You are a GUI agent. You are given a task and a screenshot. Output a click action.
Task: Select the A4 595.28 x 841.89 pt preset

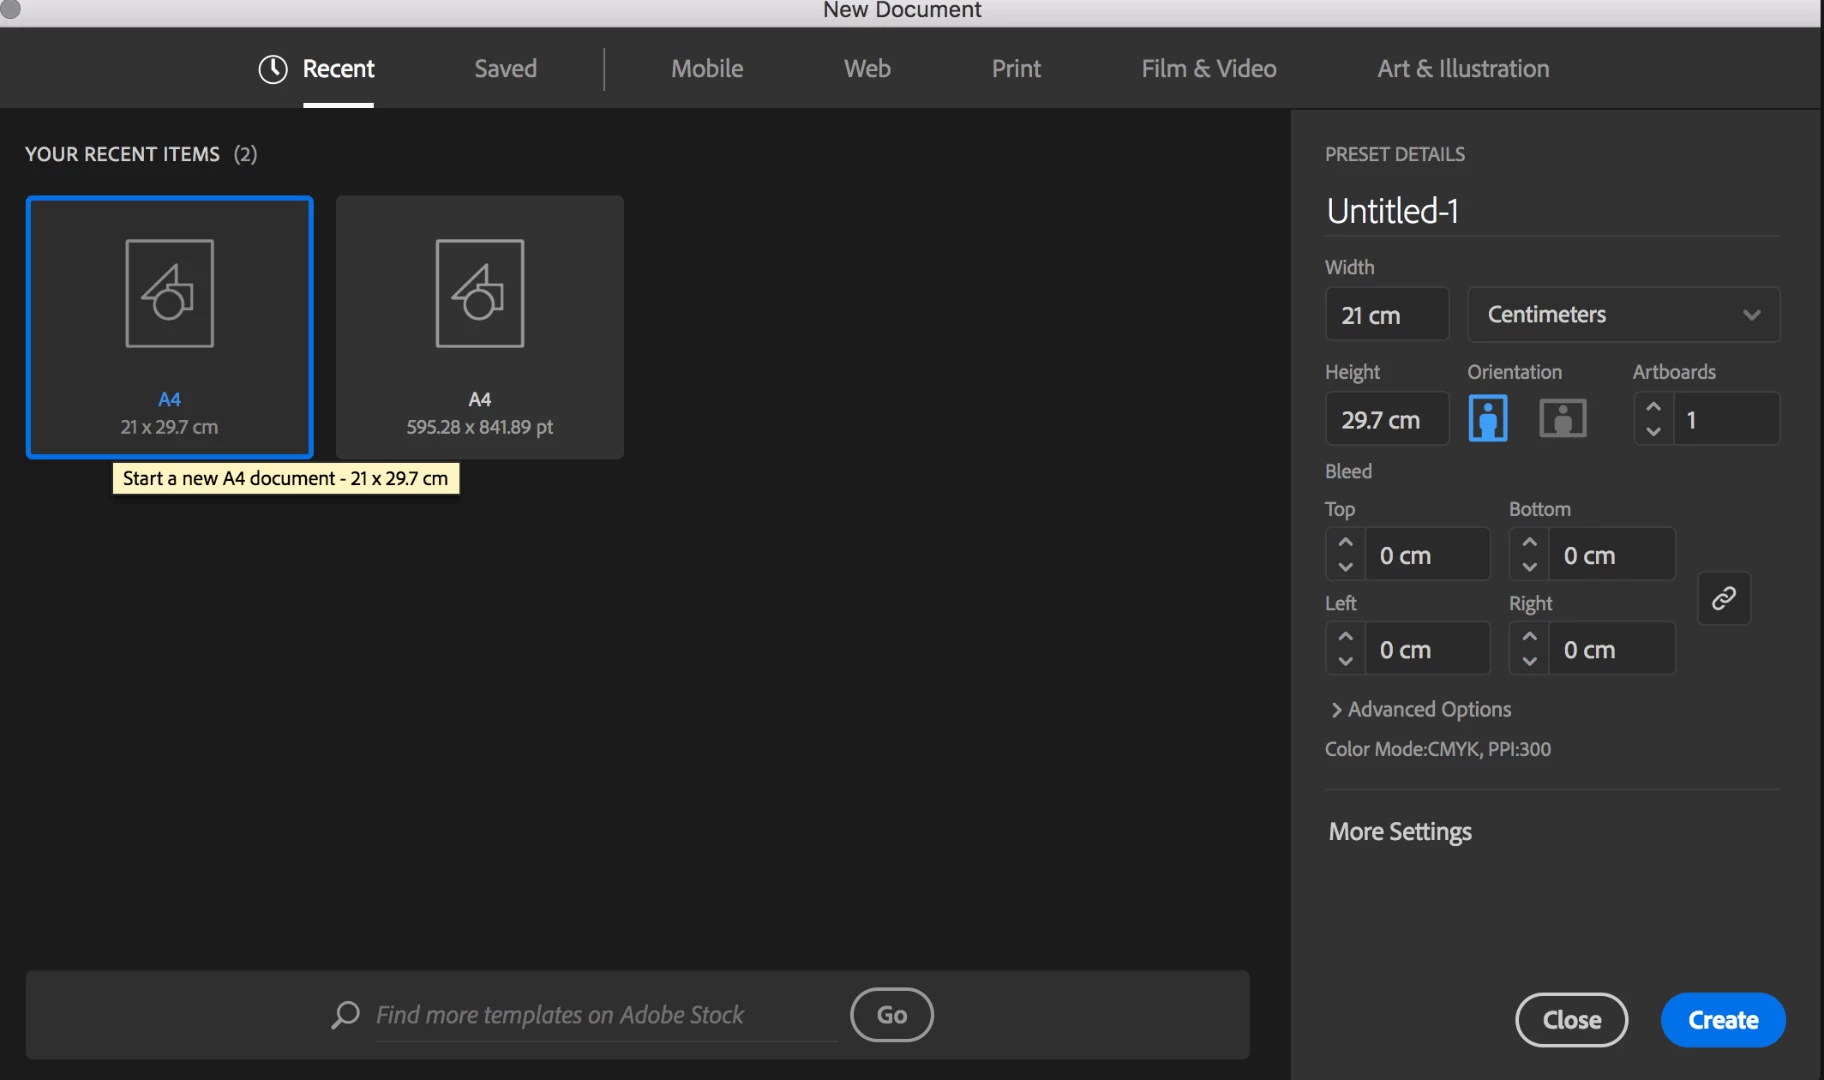[x=479, y=327]
